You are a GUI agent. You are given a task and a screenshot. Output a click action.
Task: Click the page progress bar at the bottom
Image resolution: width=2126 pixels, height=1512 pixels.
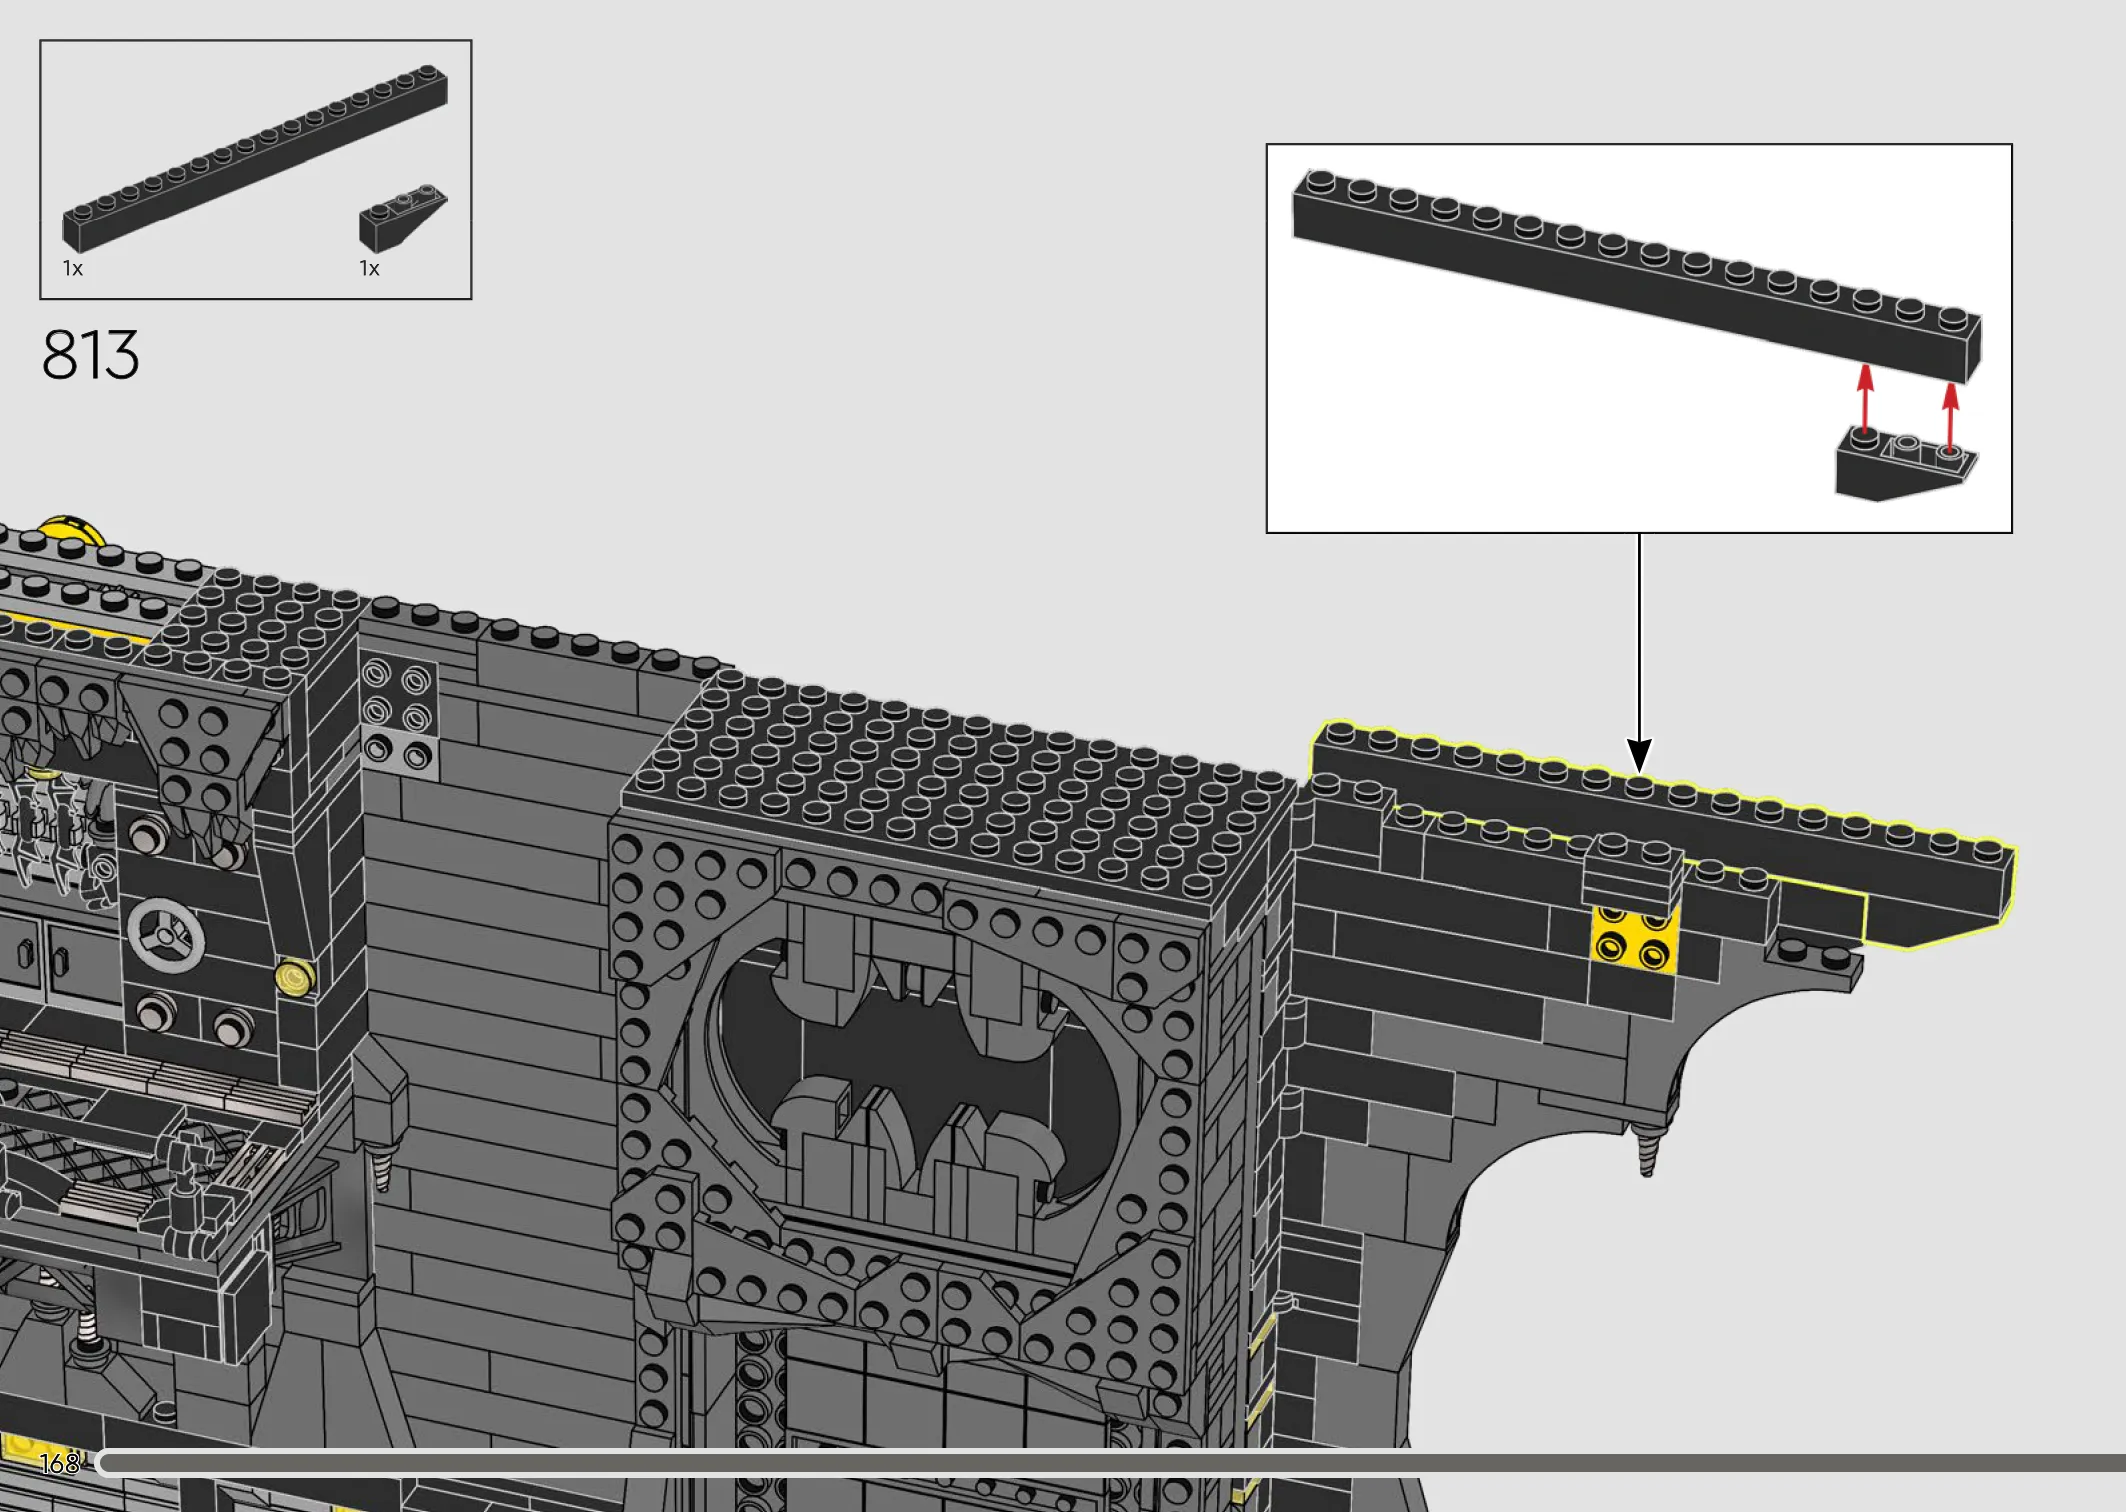[1110, 1463]
